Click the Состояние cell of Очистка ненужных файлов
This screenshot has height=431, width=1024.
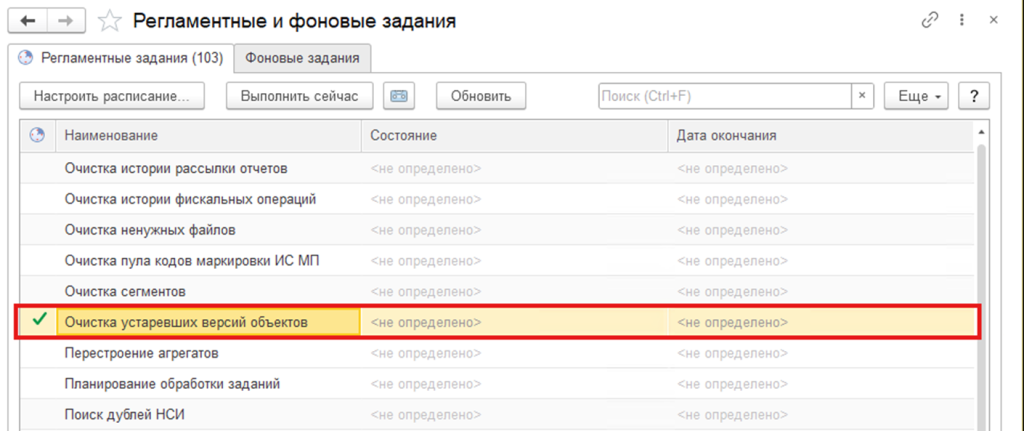pyautogui.click(x=515, y=230)
